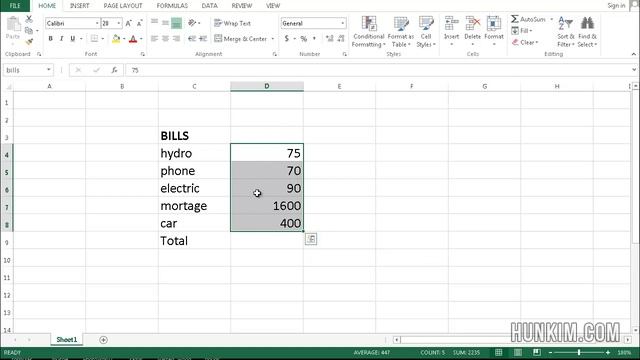Screen dimensions: 640x360
Task: Toggle Underline formatting
Action: pyautogui.click(x=73, y=39)
